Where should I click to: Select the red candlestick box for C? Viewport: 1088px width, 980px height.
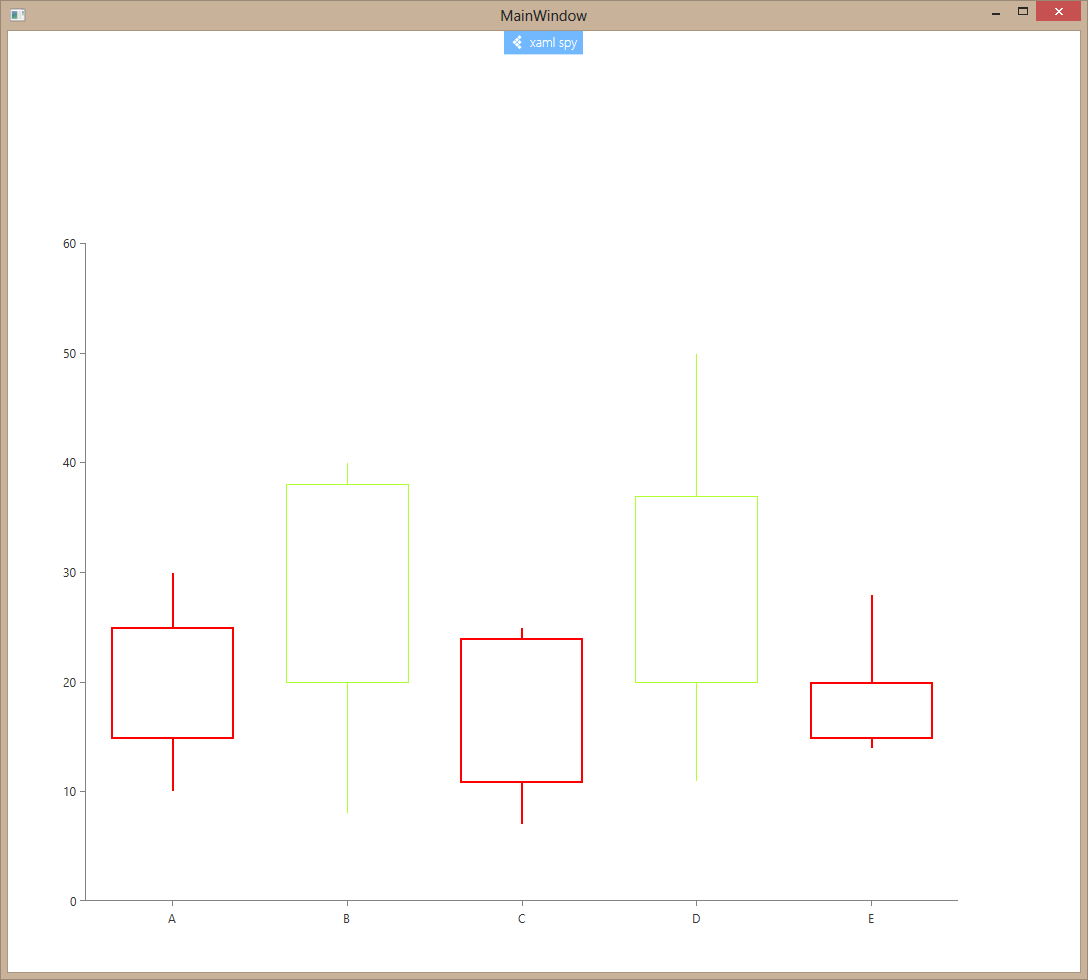pos(522,711)
